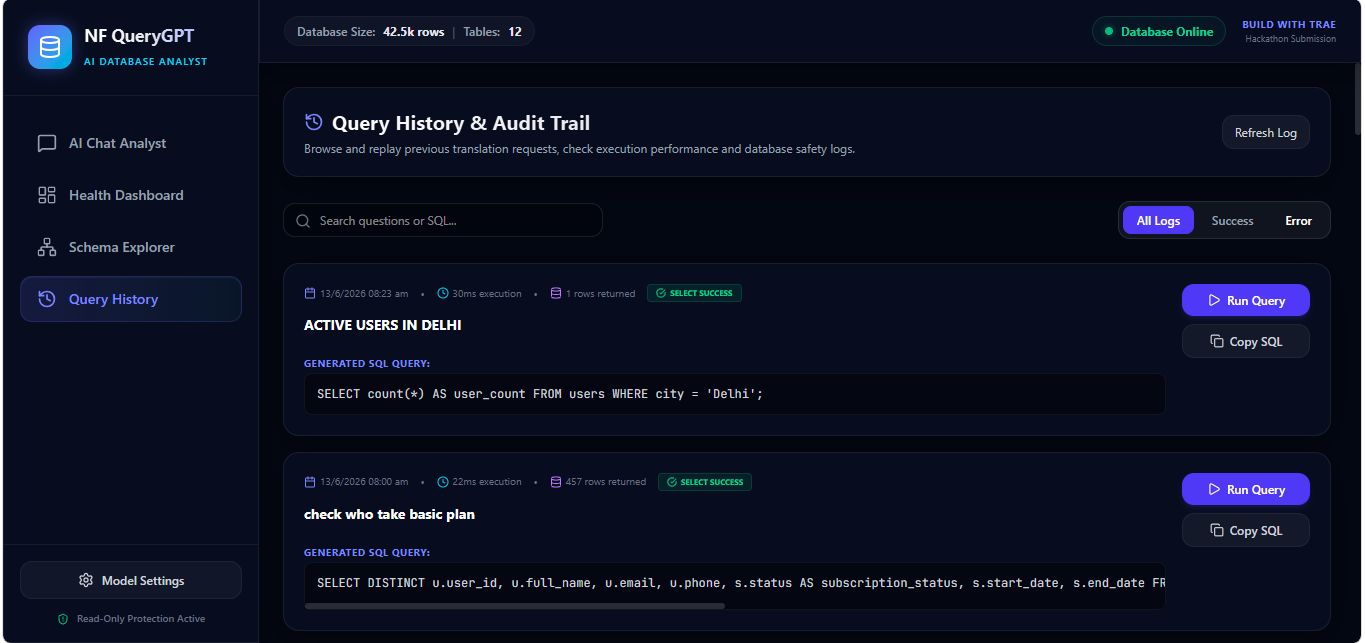Viewport: 1365px width, 643px height.
Task: Click the checkmark icon in the Delhi query's SELECT SUCCESS badge
Action: [x=661, y=293]
